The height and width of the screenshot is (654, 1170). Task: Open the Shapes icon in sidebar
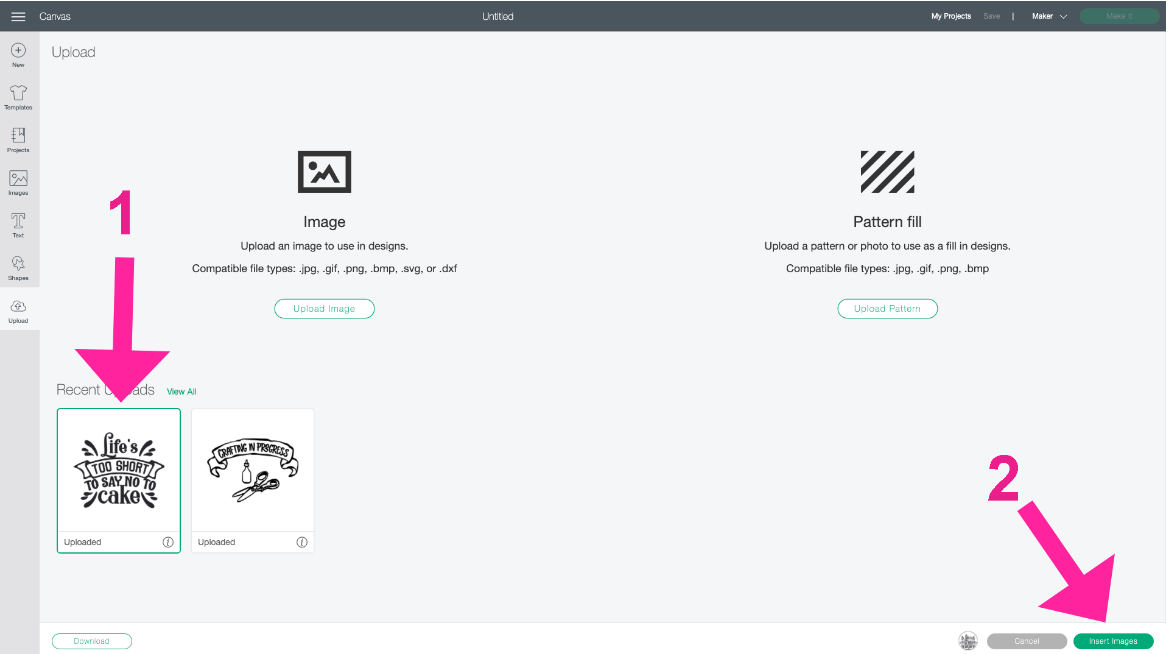tap(18, 264)
